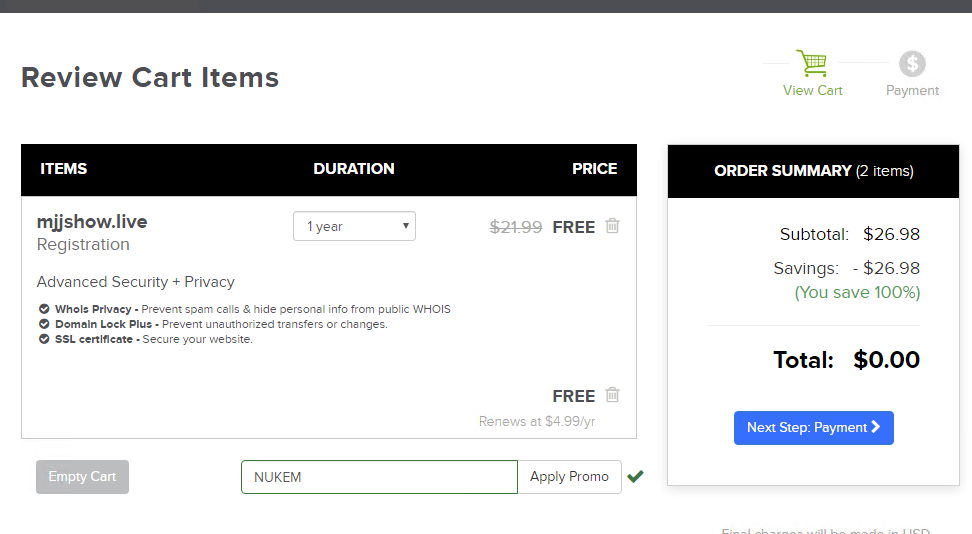Open the 1 year duration dropdown

tap(354, 226)
